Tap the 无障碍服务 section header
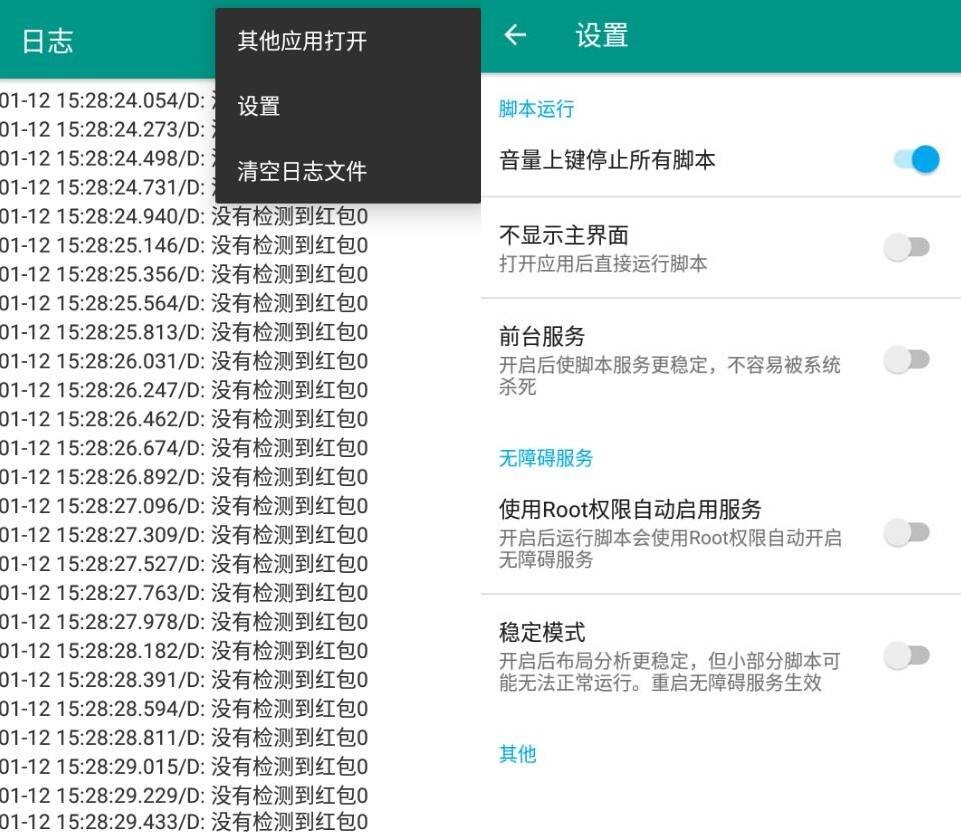 pos(546,458)
